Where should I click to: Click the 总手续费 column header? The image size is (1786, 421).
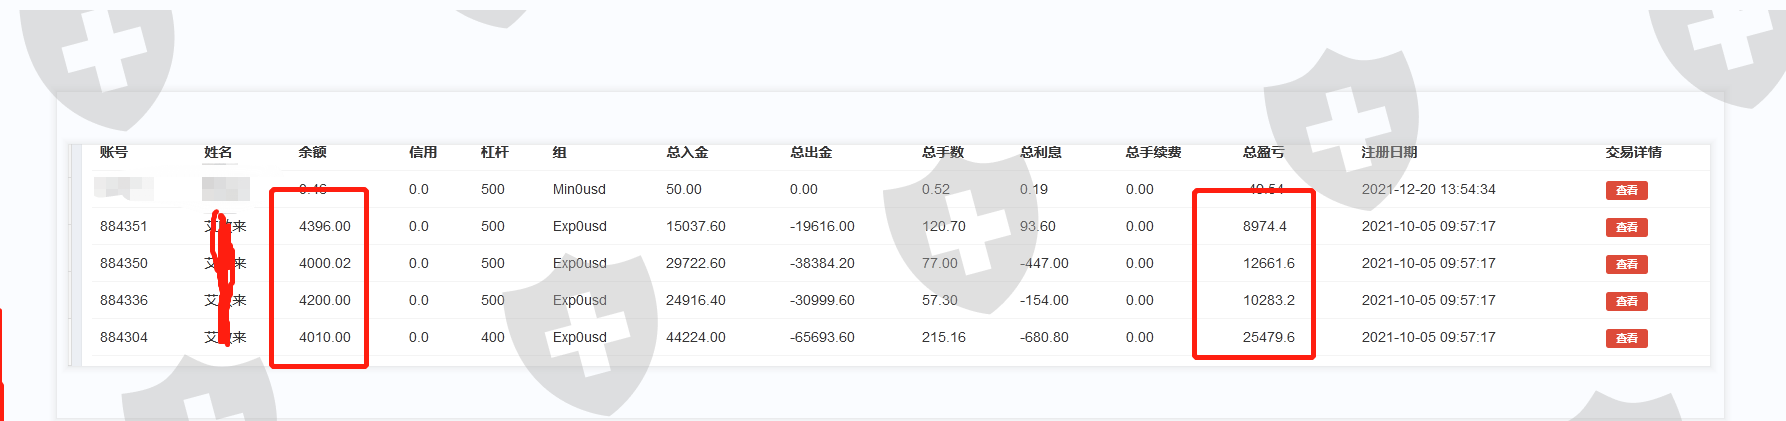pyautogui.click(x=1153, y=152)
